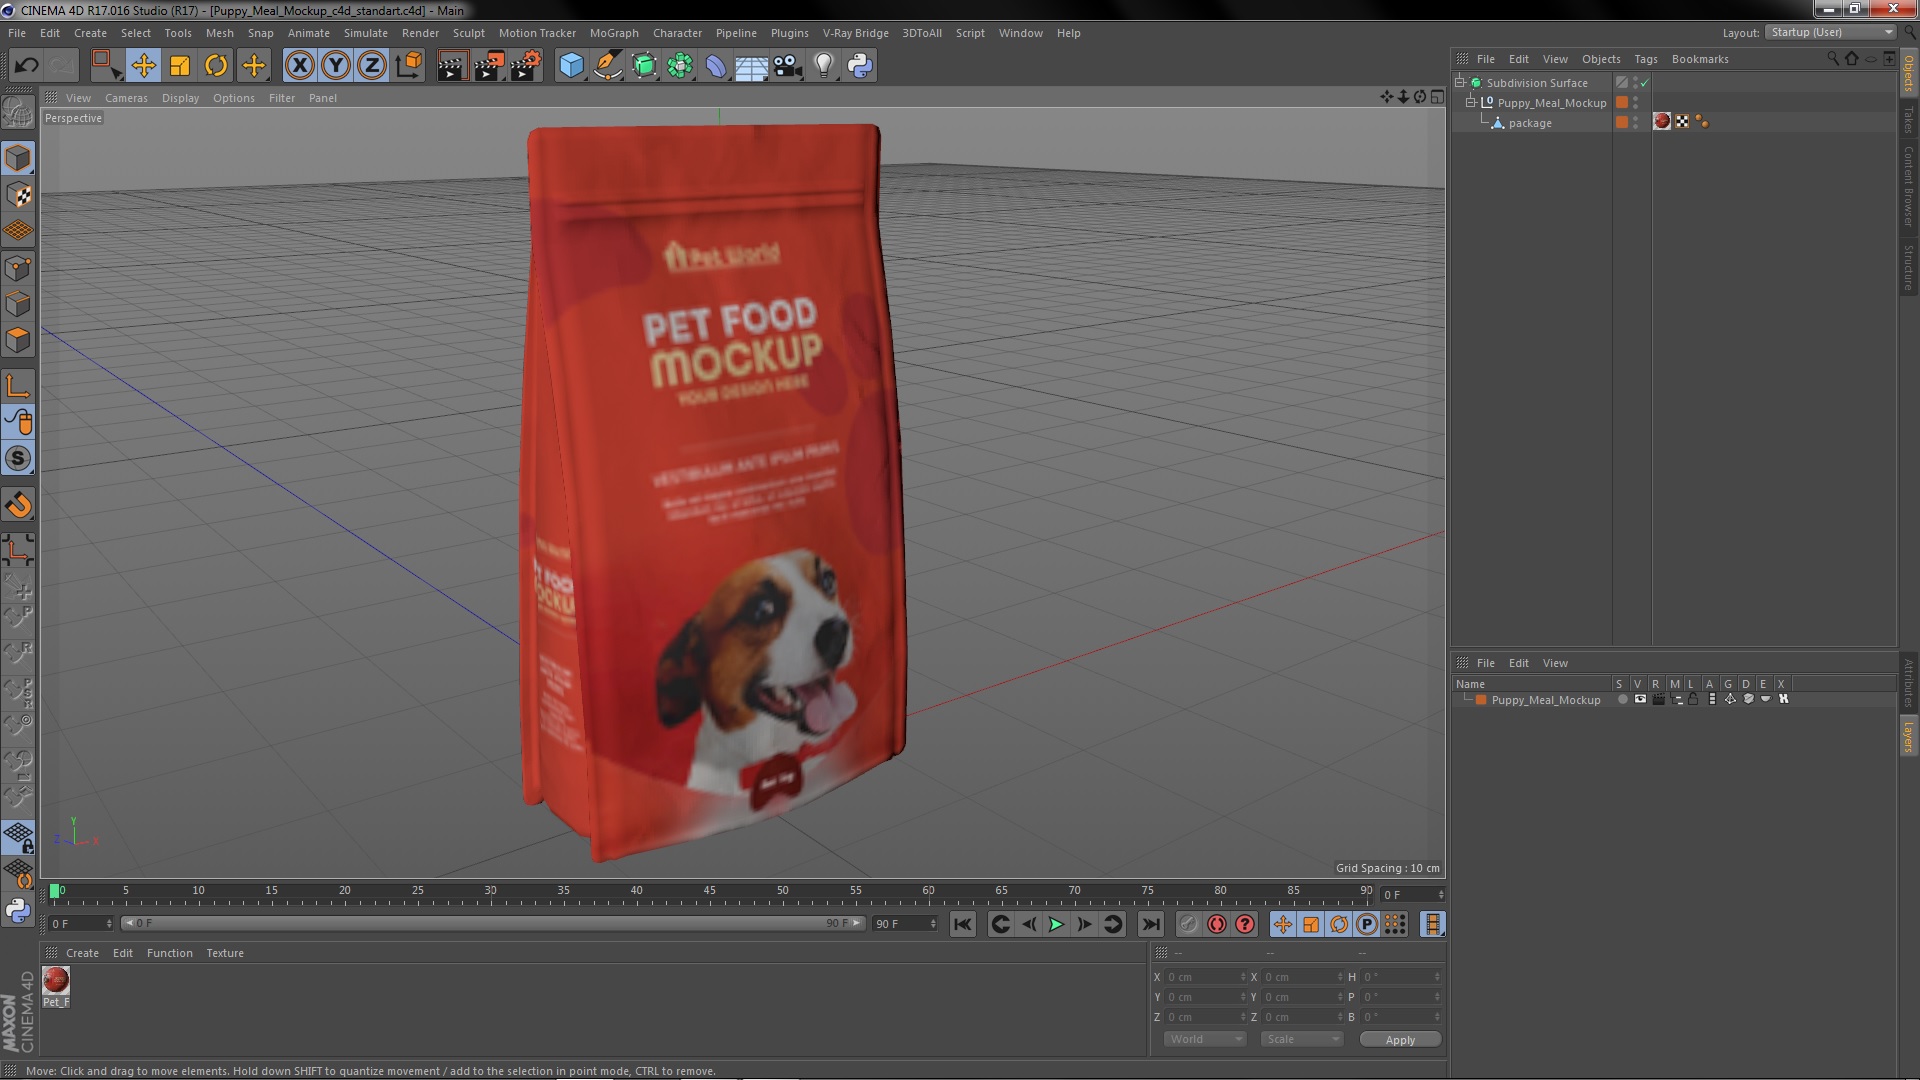Enable Edges mode
This screenshot has height=1080, width=1920.
point(18,304)
